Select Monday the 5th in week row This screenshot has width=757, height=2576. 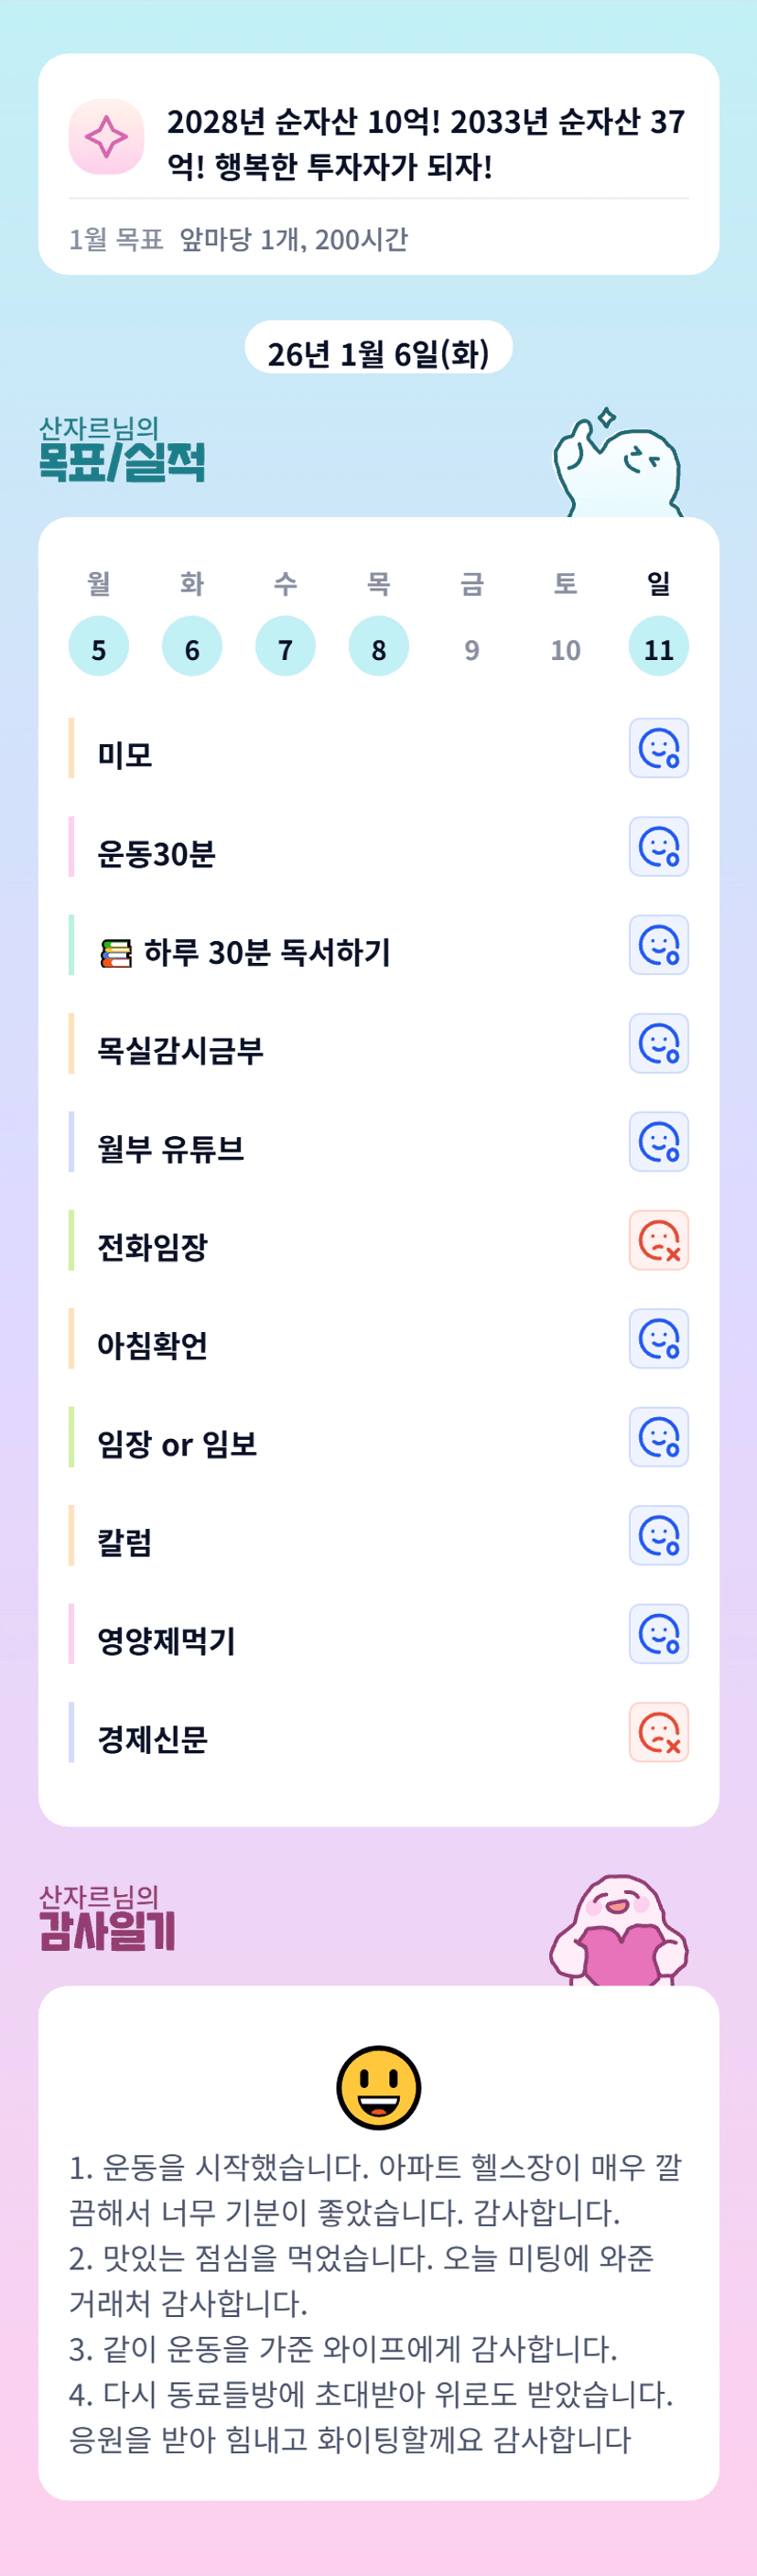tap(98, 647)
